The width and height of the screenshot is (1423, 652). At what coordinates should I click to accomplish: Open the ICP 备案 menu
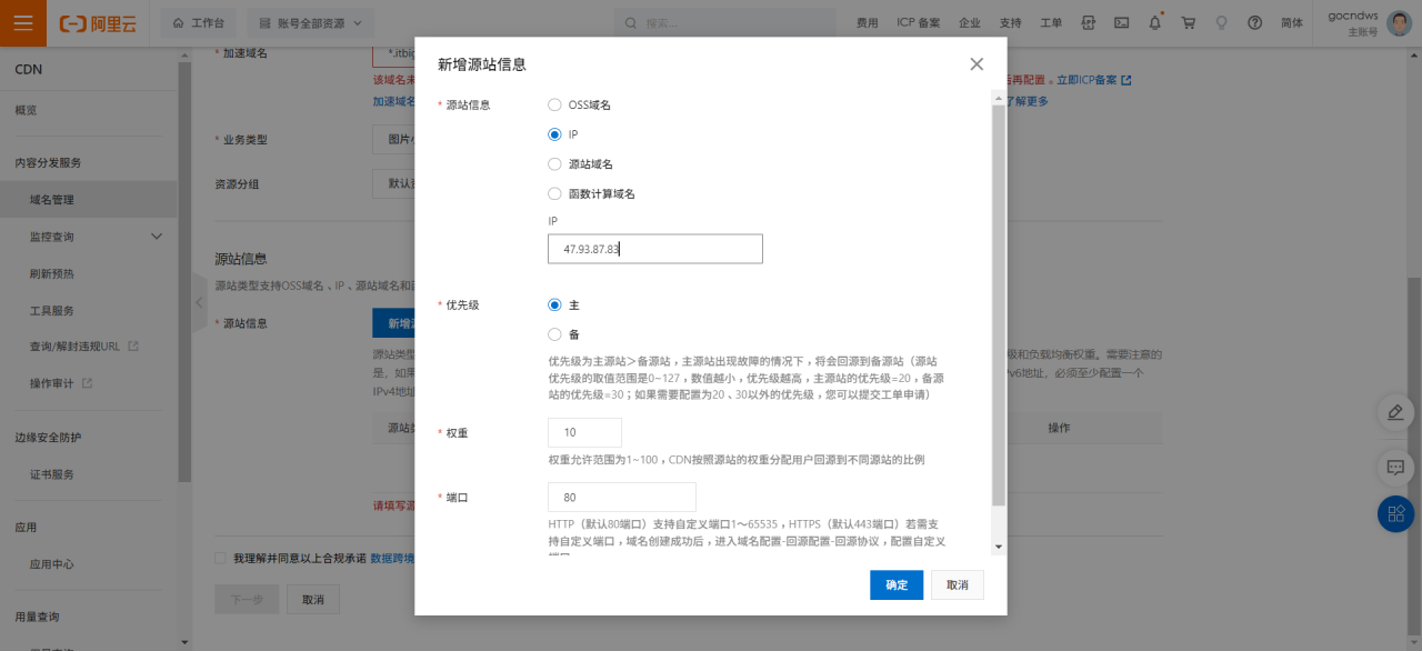click(x=918, y=23)
